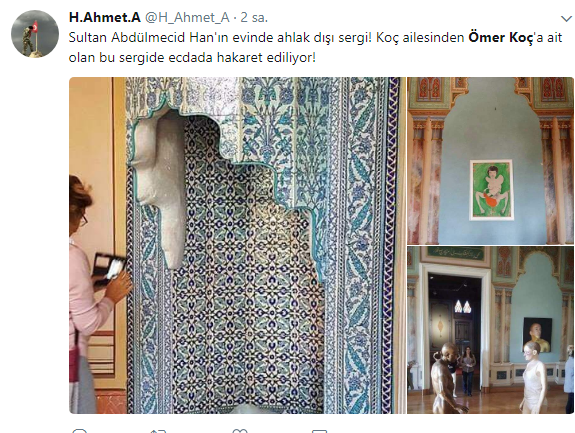This screenshot has height=433, width=575.
Task: Open H.Ahmet.A's profile avatar
Action: (35, 34)
